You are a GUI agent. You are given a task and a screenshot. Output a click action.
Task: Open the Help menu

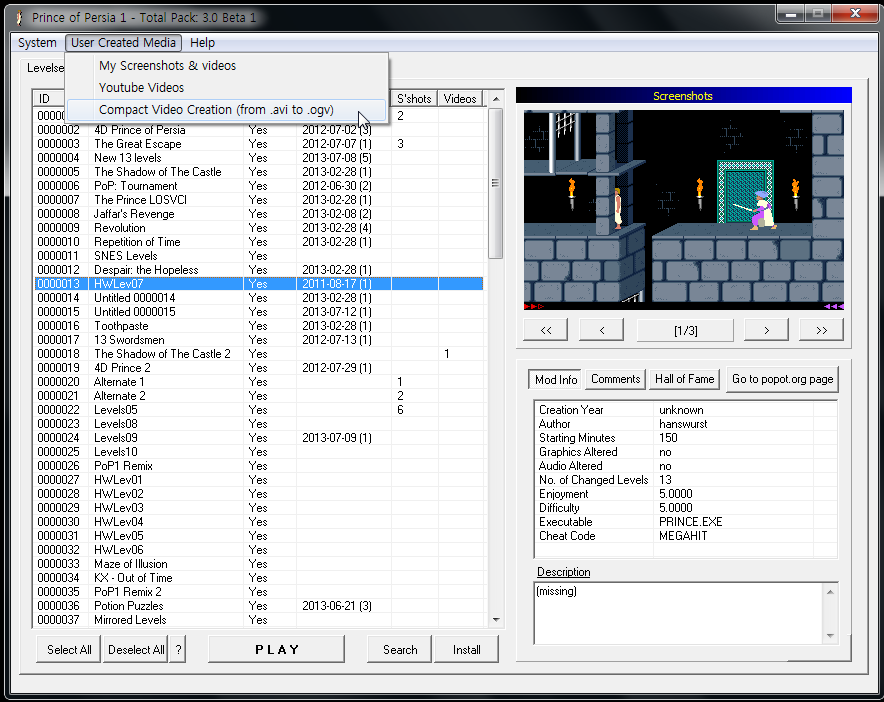point(202,43)
